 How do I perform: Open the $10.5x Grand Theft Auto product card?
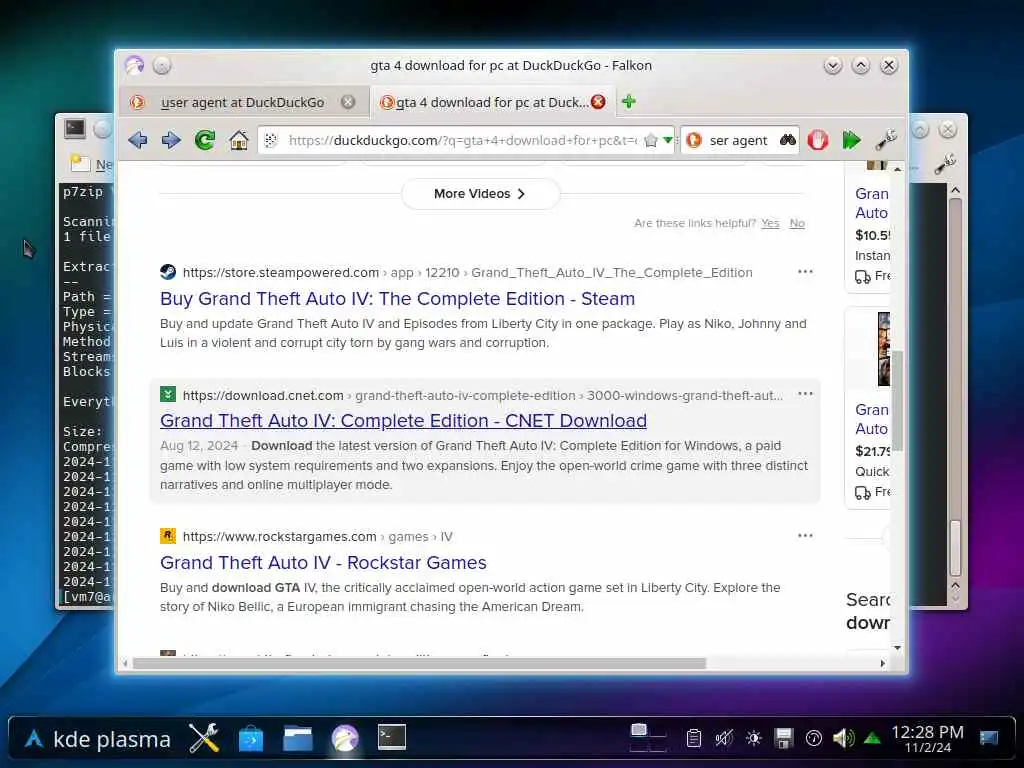pyautogui.click(x=867, y=227)
